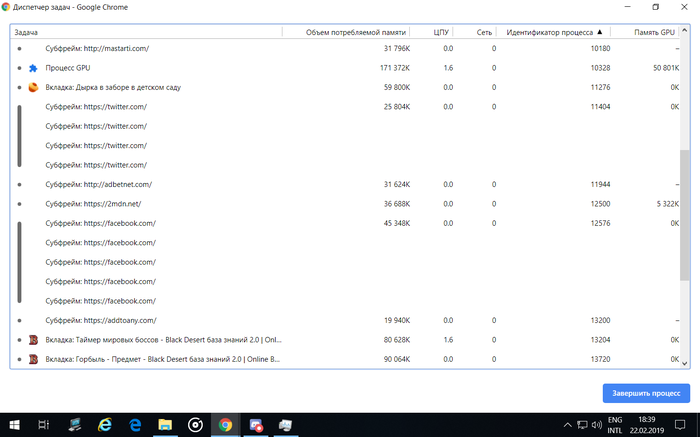Open the Windows Start menu
Screen dimensions: 700x437
[15, 424]
